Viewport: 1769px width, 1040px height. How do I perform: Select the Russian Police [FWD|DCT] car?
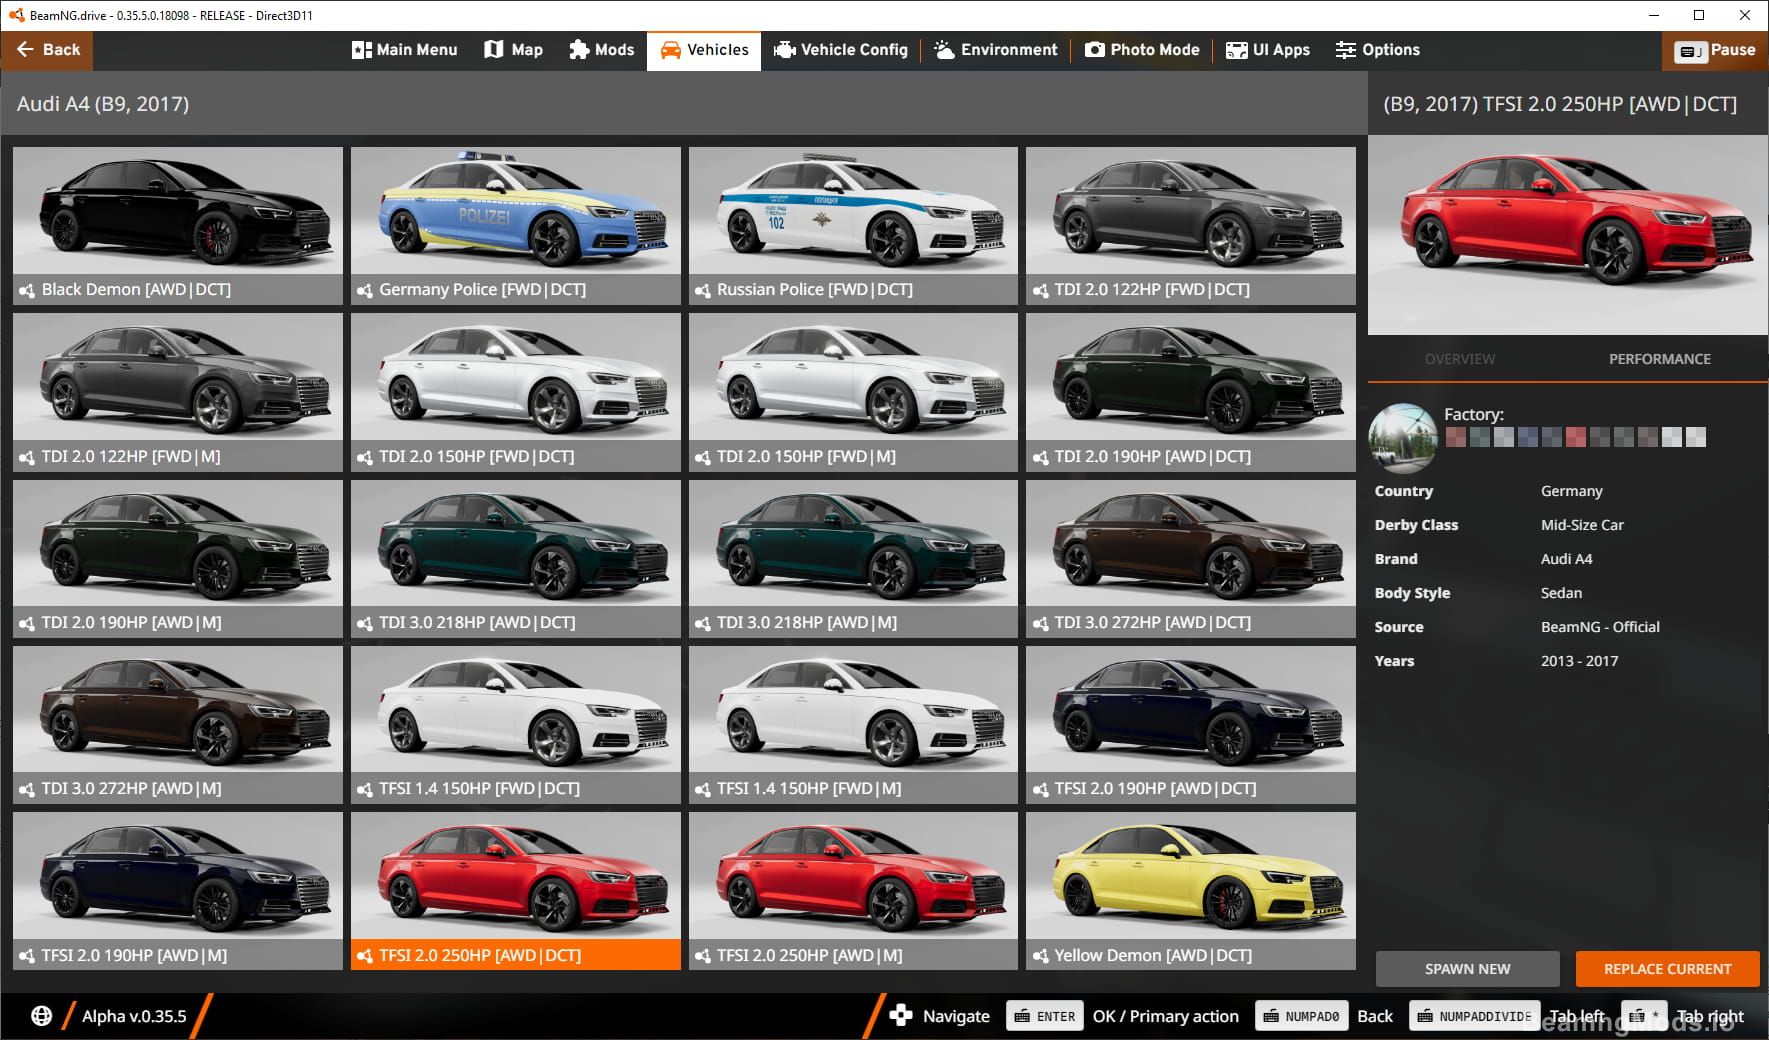click(x=853, y=226)
